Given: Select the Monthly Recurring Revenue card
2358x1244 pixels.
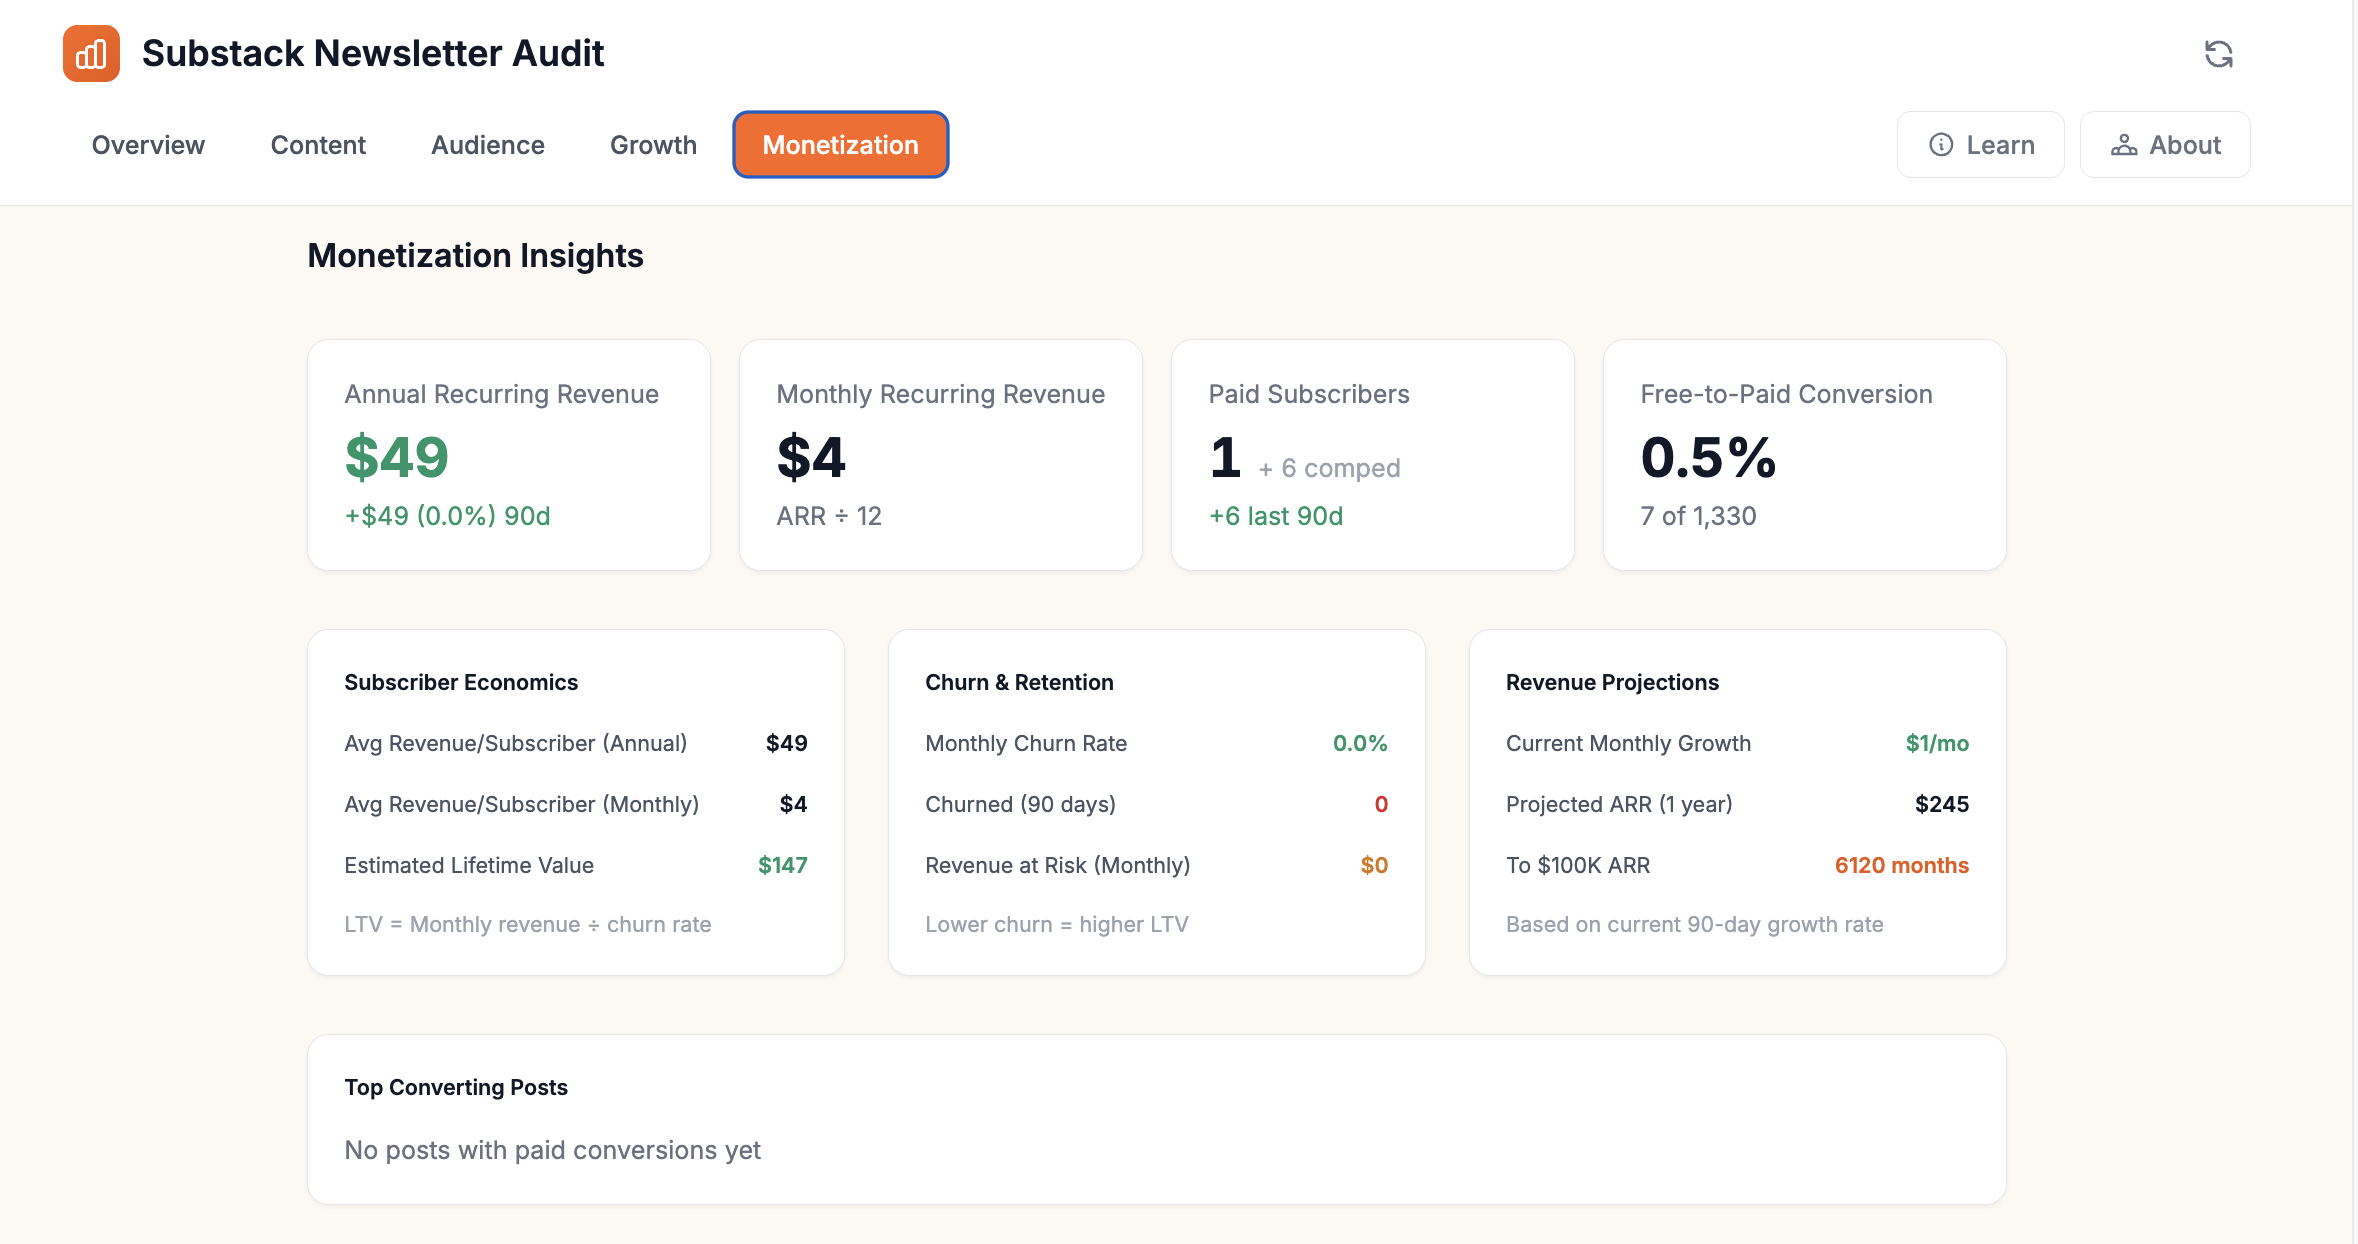Looking at the screenshot, I should click(x=940, y=455).
